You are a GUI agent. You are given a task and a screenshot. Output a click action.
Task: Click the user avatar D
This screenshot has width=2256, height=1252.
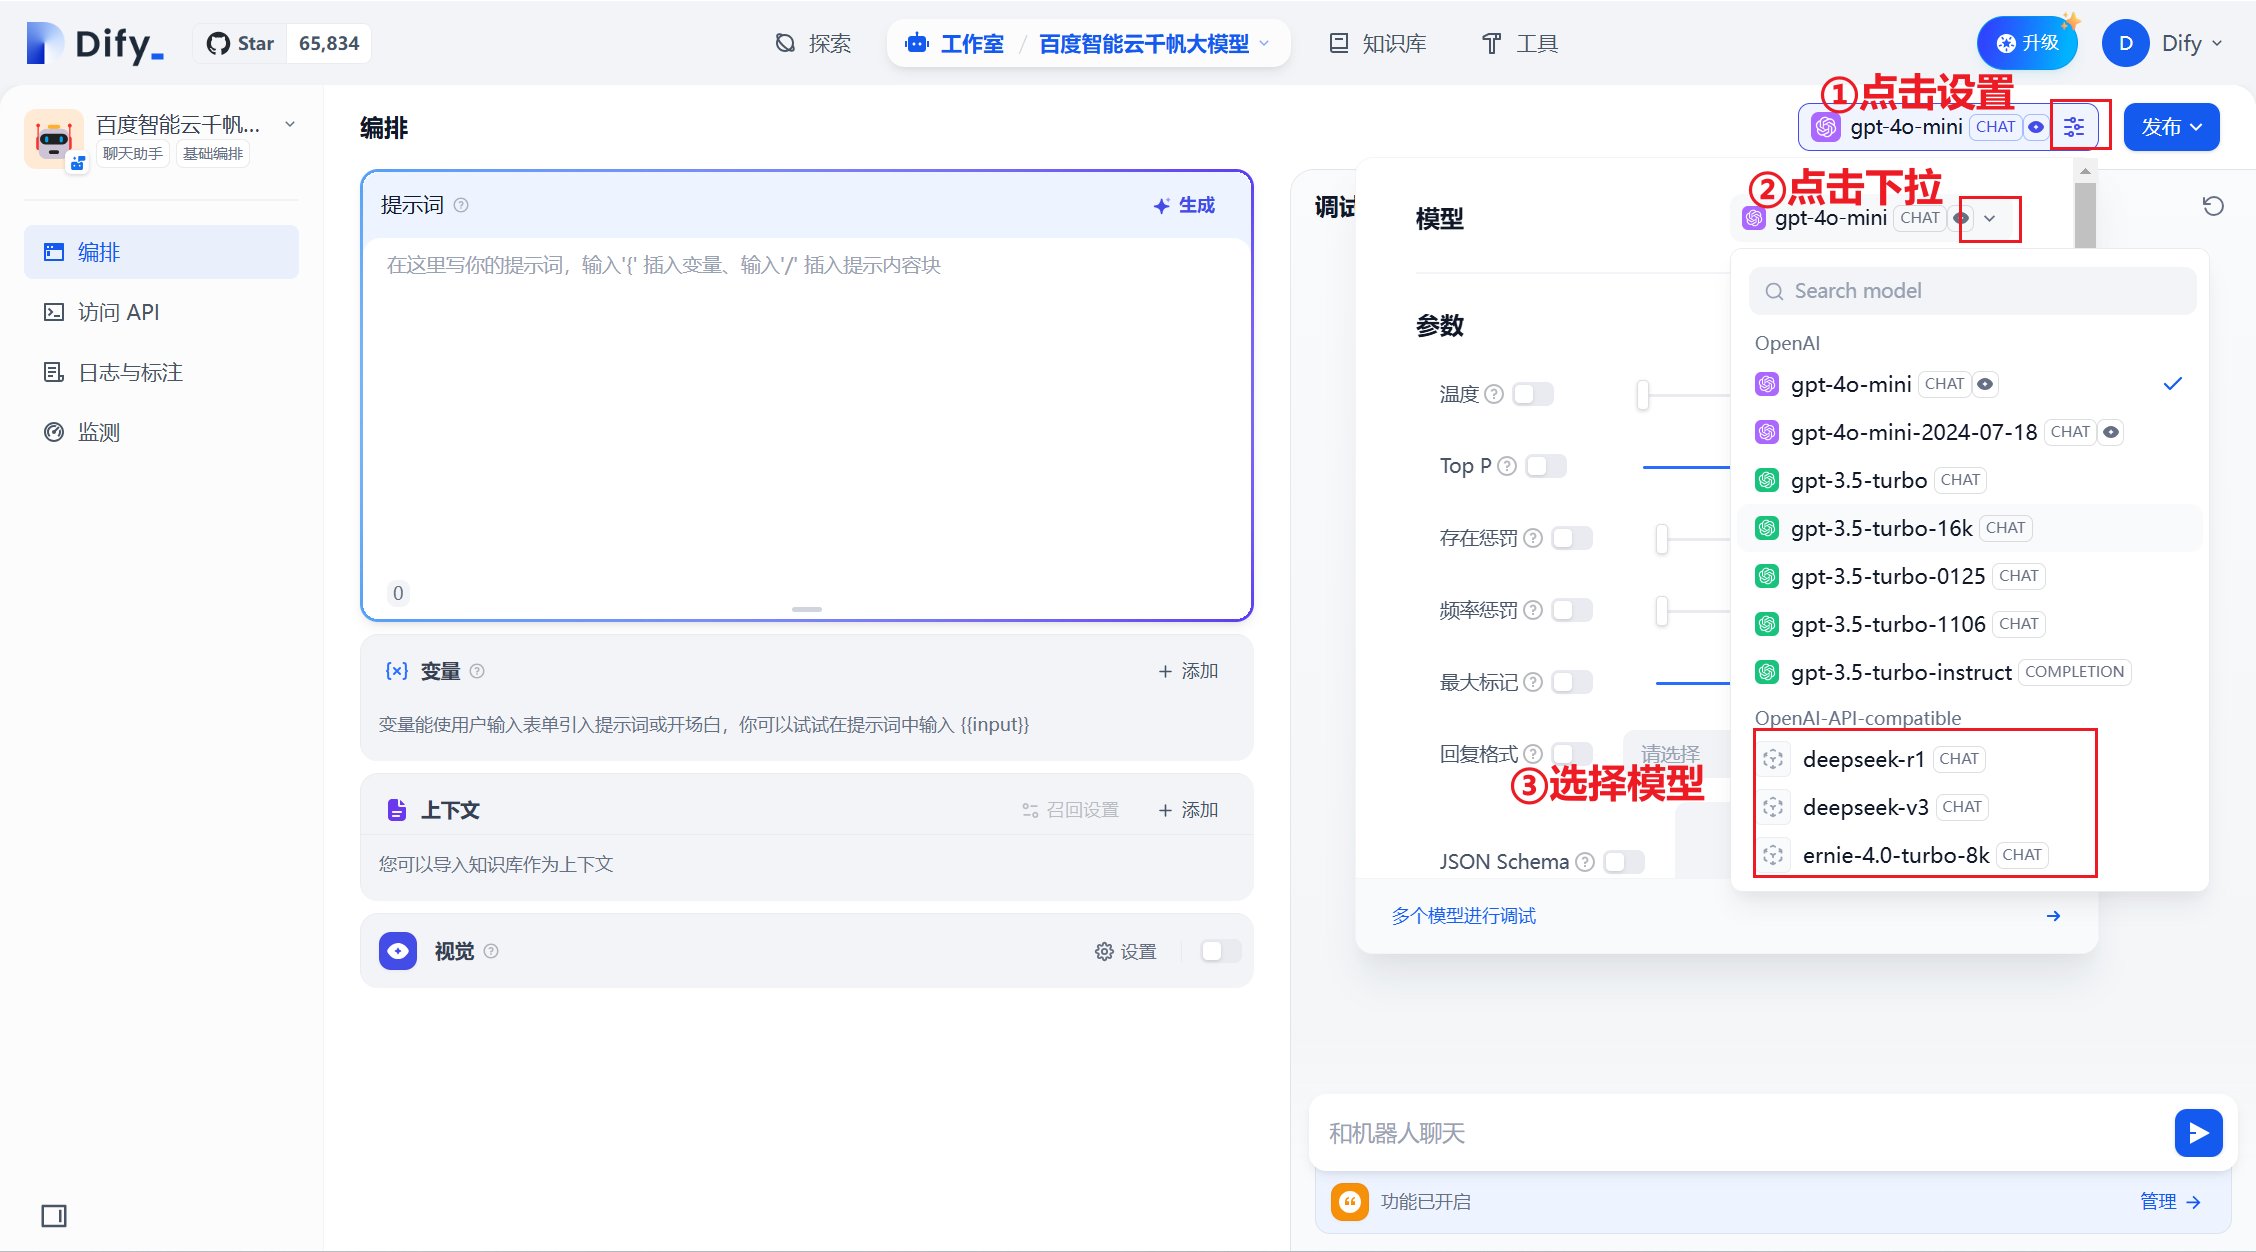pos(2126,44)
